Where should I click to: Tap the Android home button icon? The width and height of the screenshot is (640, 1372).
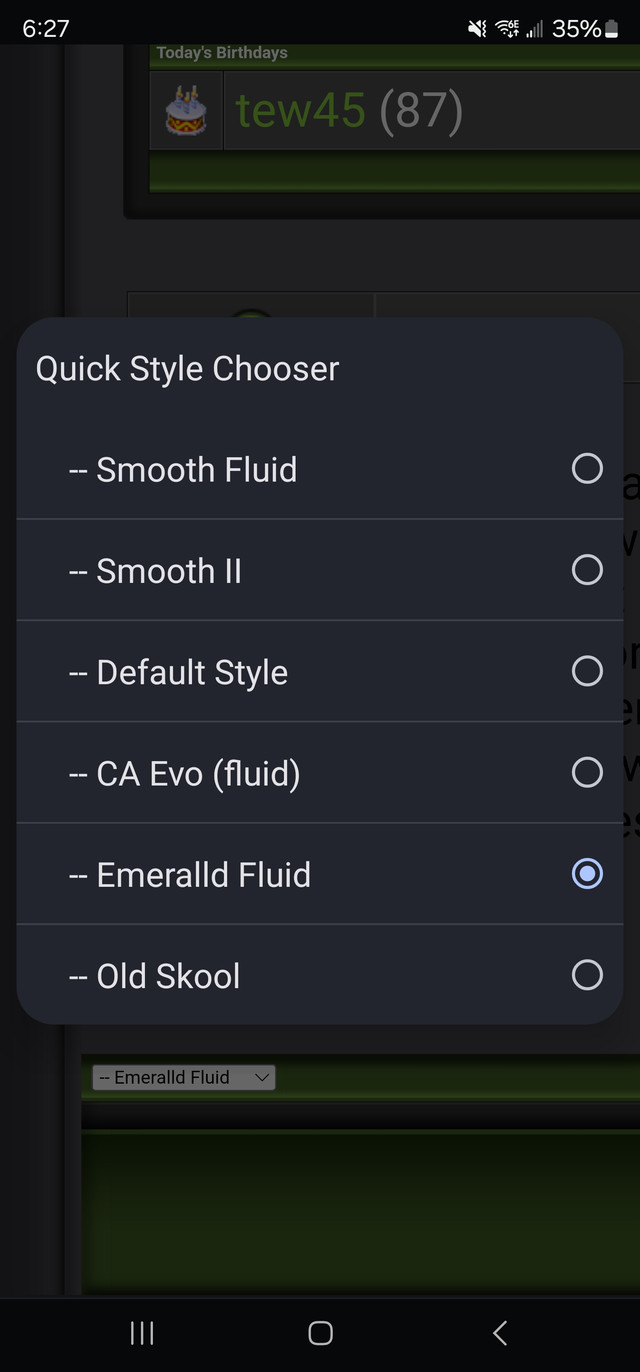(320, 1332)
